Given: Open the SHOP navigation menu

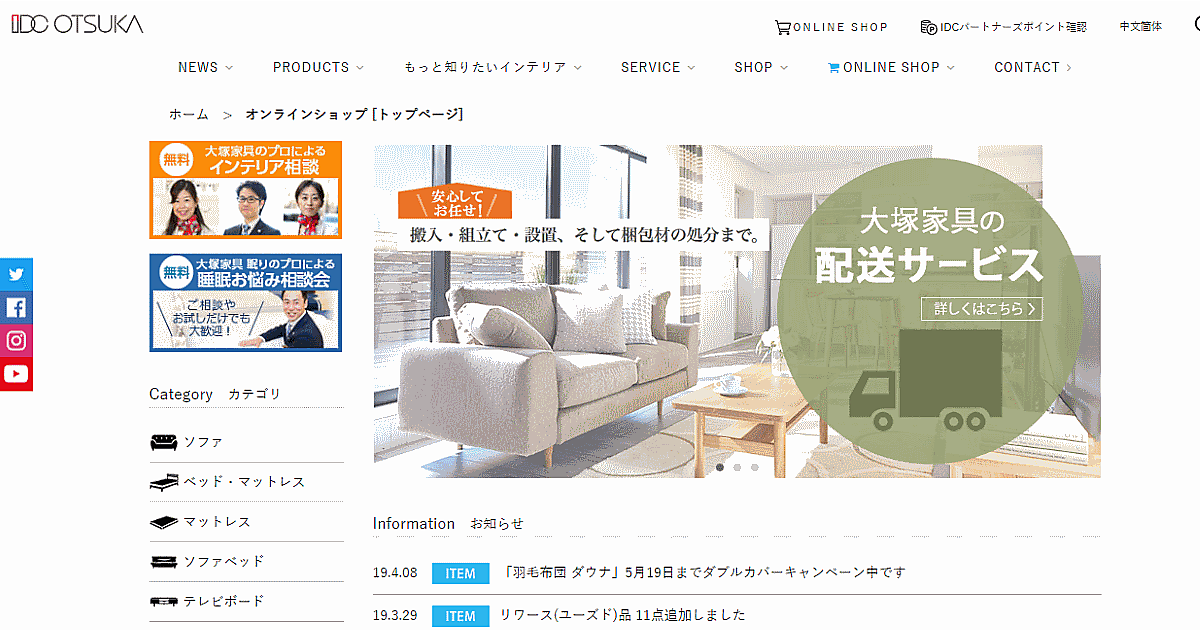Looking at the screenshot, I should (x=760, y=67).
